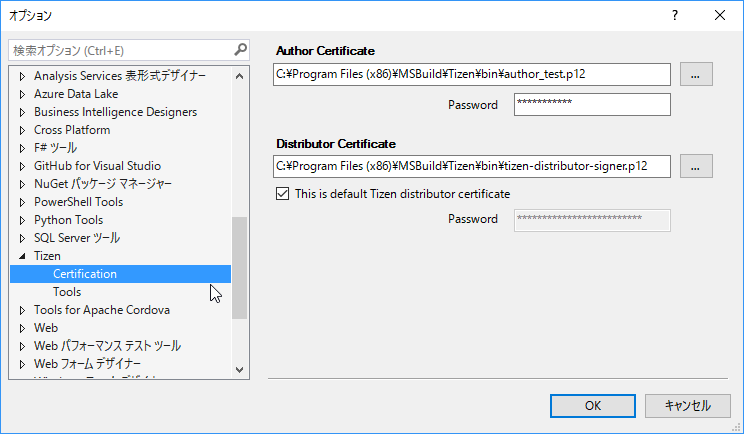Expand Cross Platform node
The image size is (744, 434).
click(x=22, y=130)
